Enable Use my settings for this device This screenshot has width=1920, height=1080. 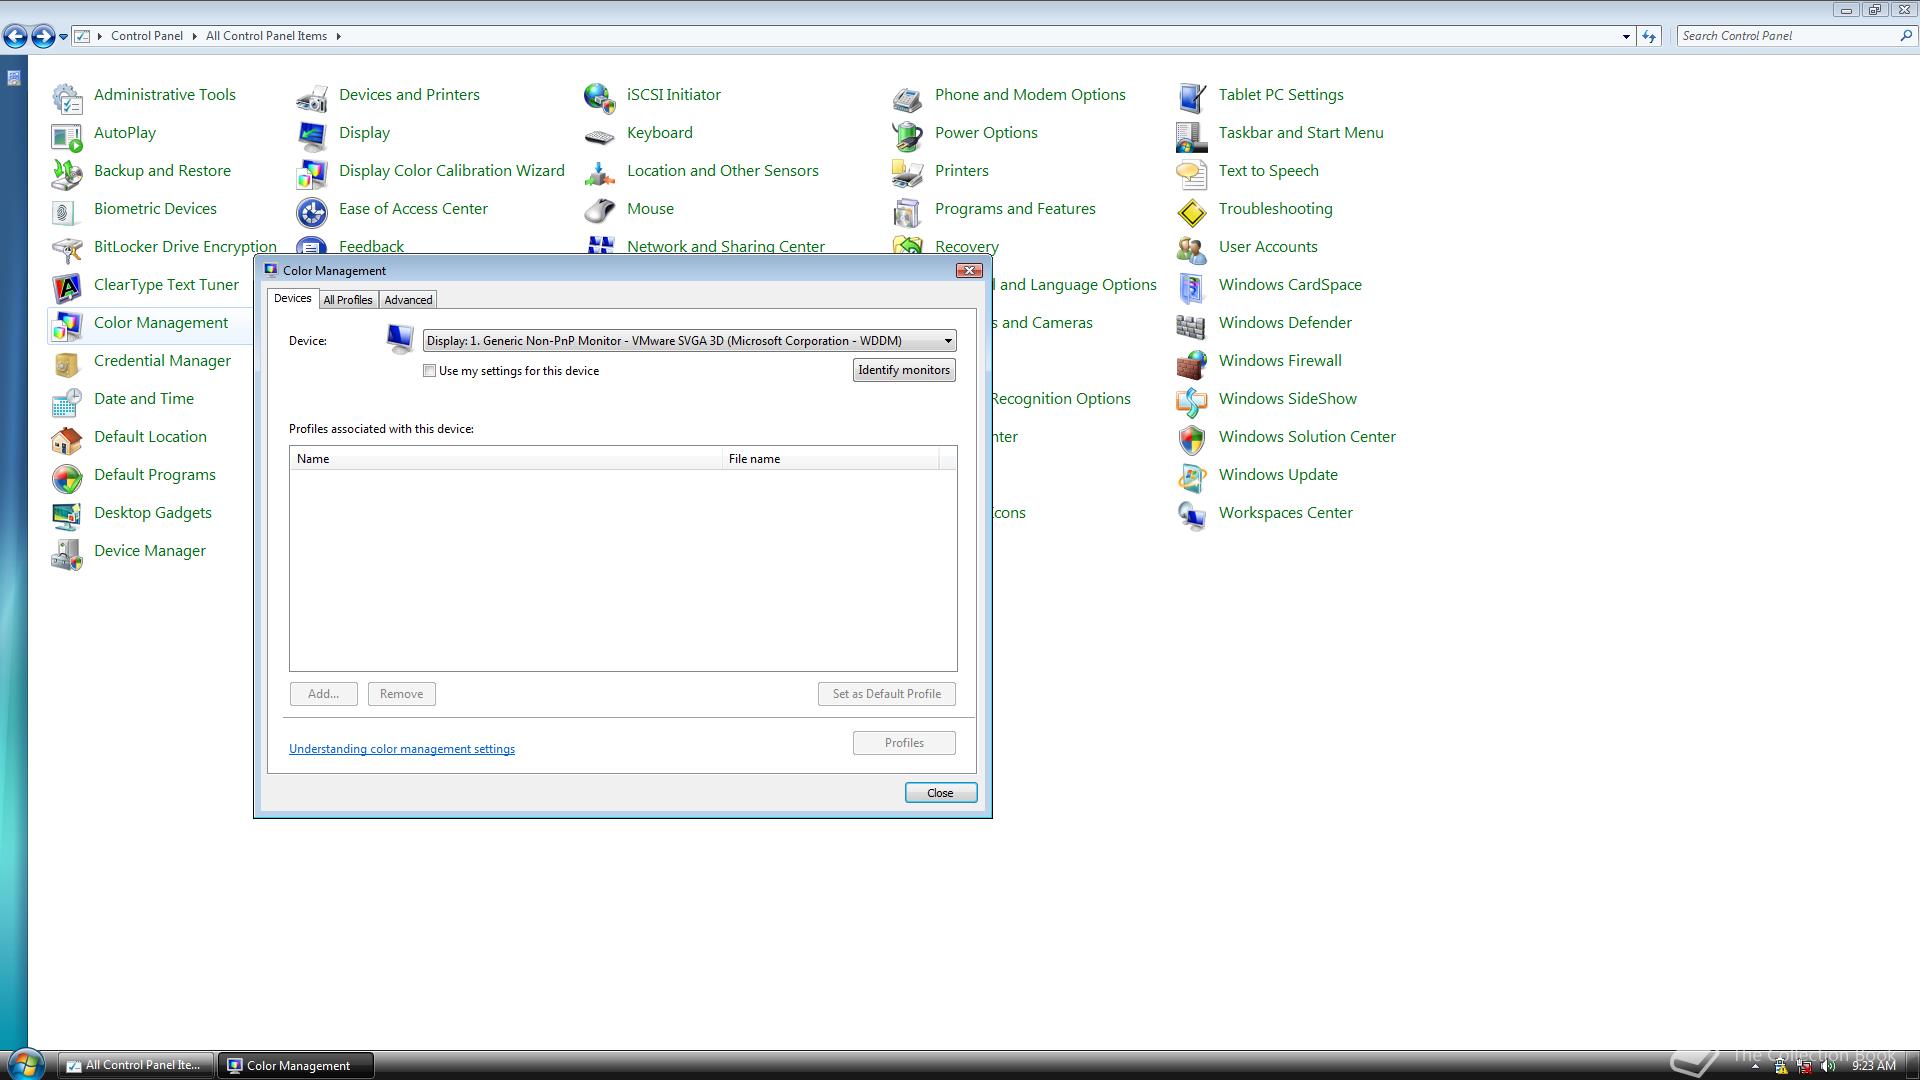click(x=430, y=371)
